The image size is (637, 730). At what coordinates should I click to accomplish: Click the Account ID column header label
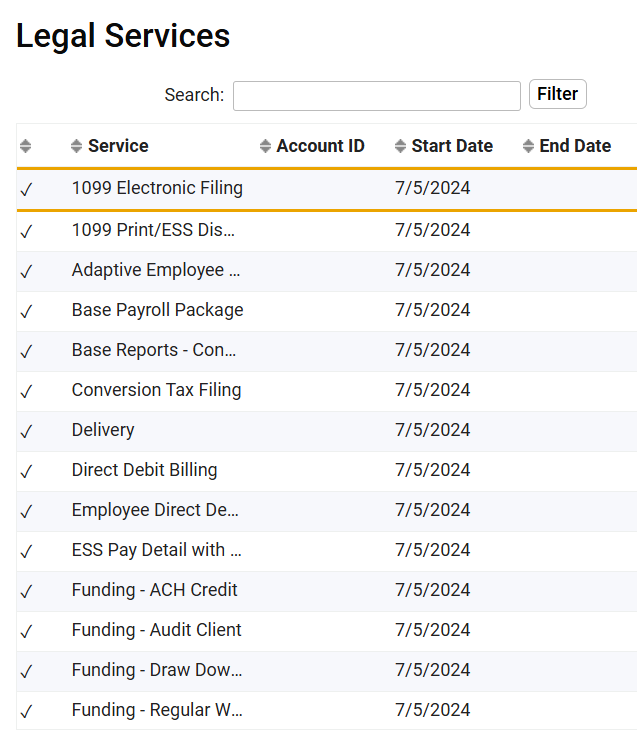[x=320, y=146]
